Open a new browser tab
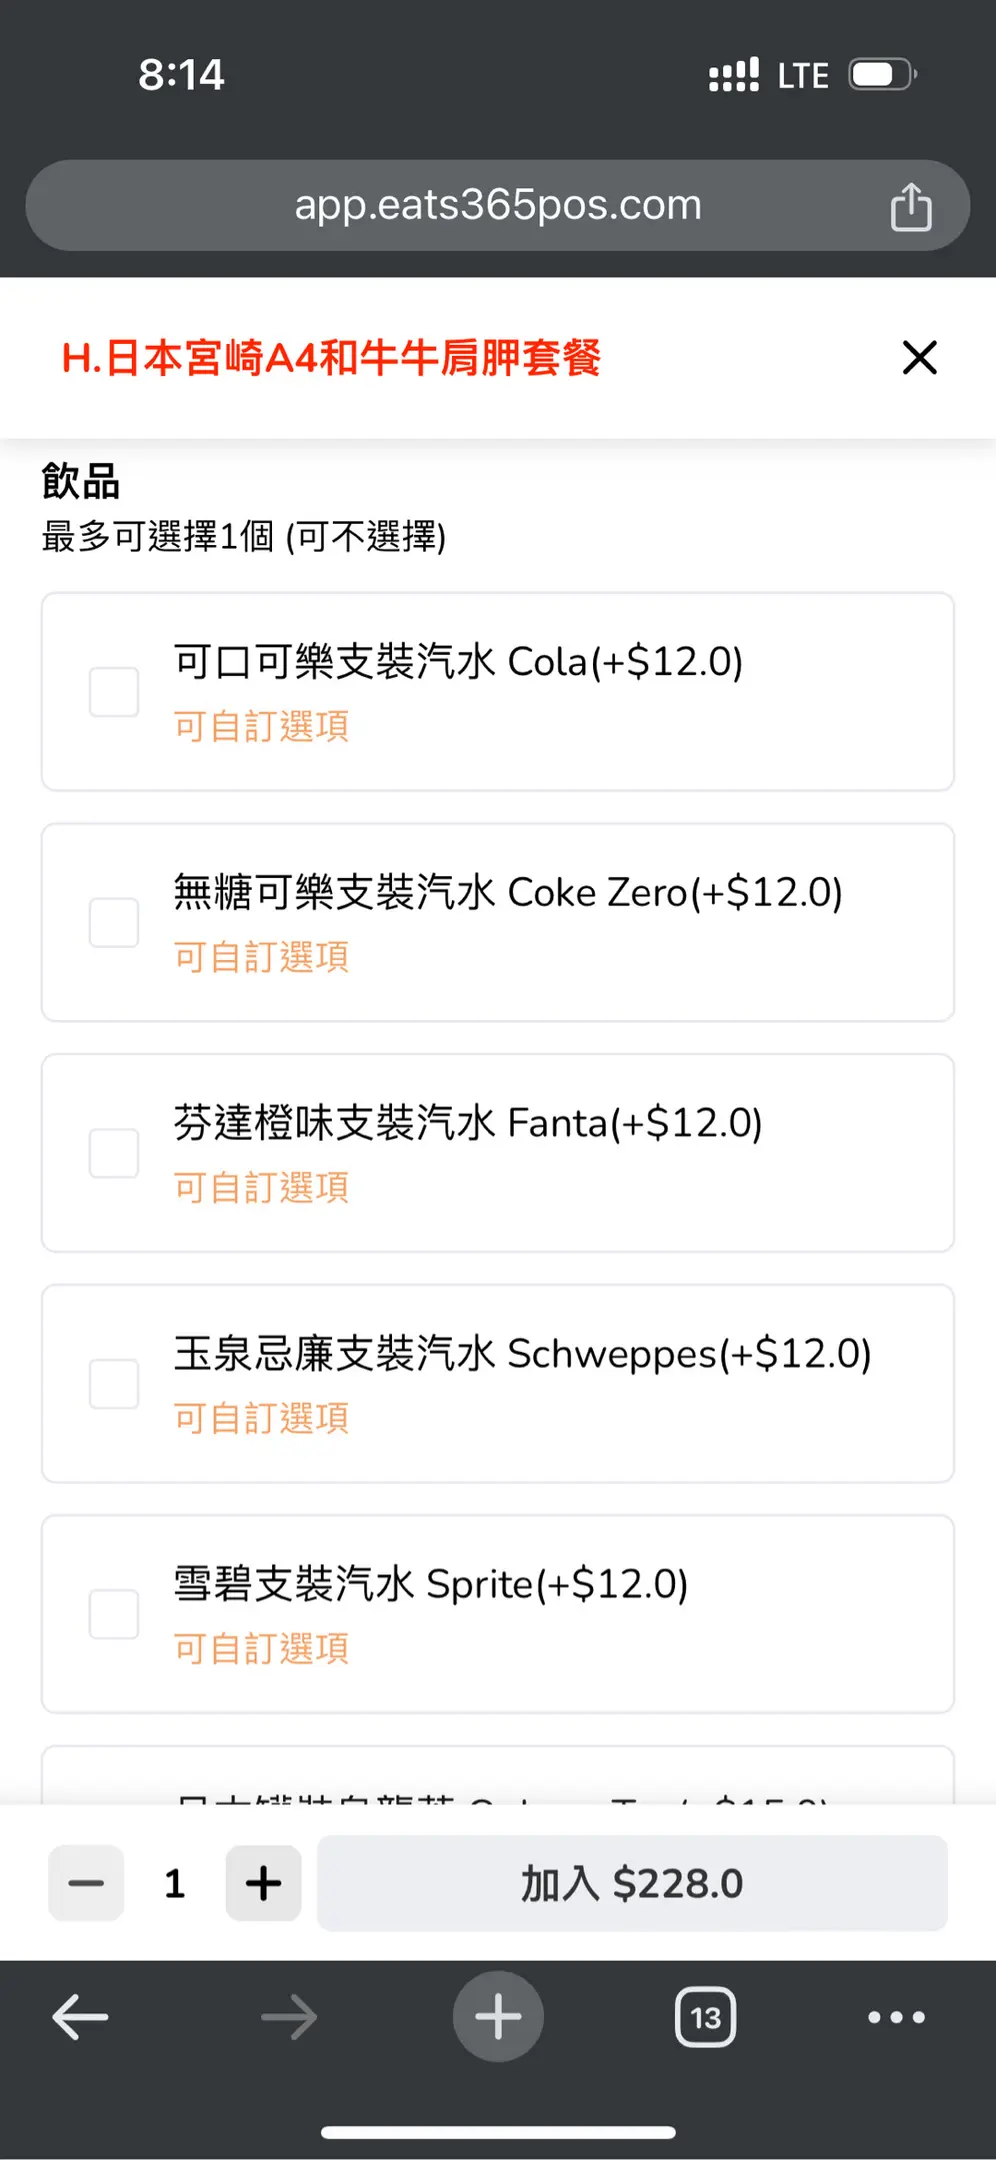Image resolution: width=996 pixels, height=2160 pixels. (498, 2017)
